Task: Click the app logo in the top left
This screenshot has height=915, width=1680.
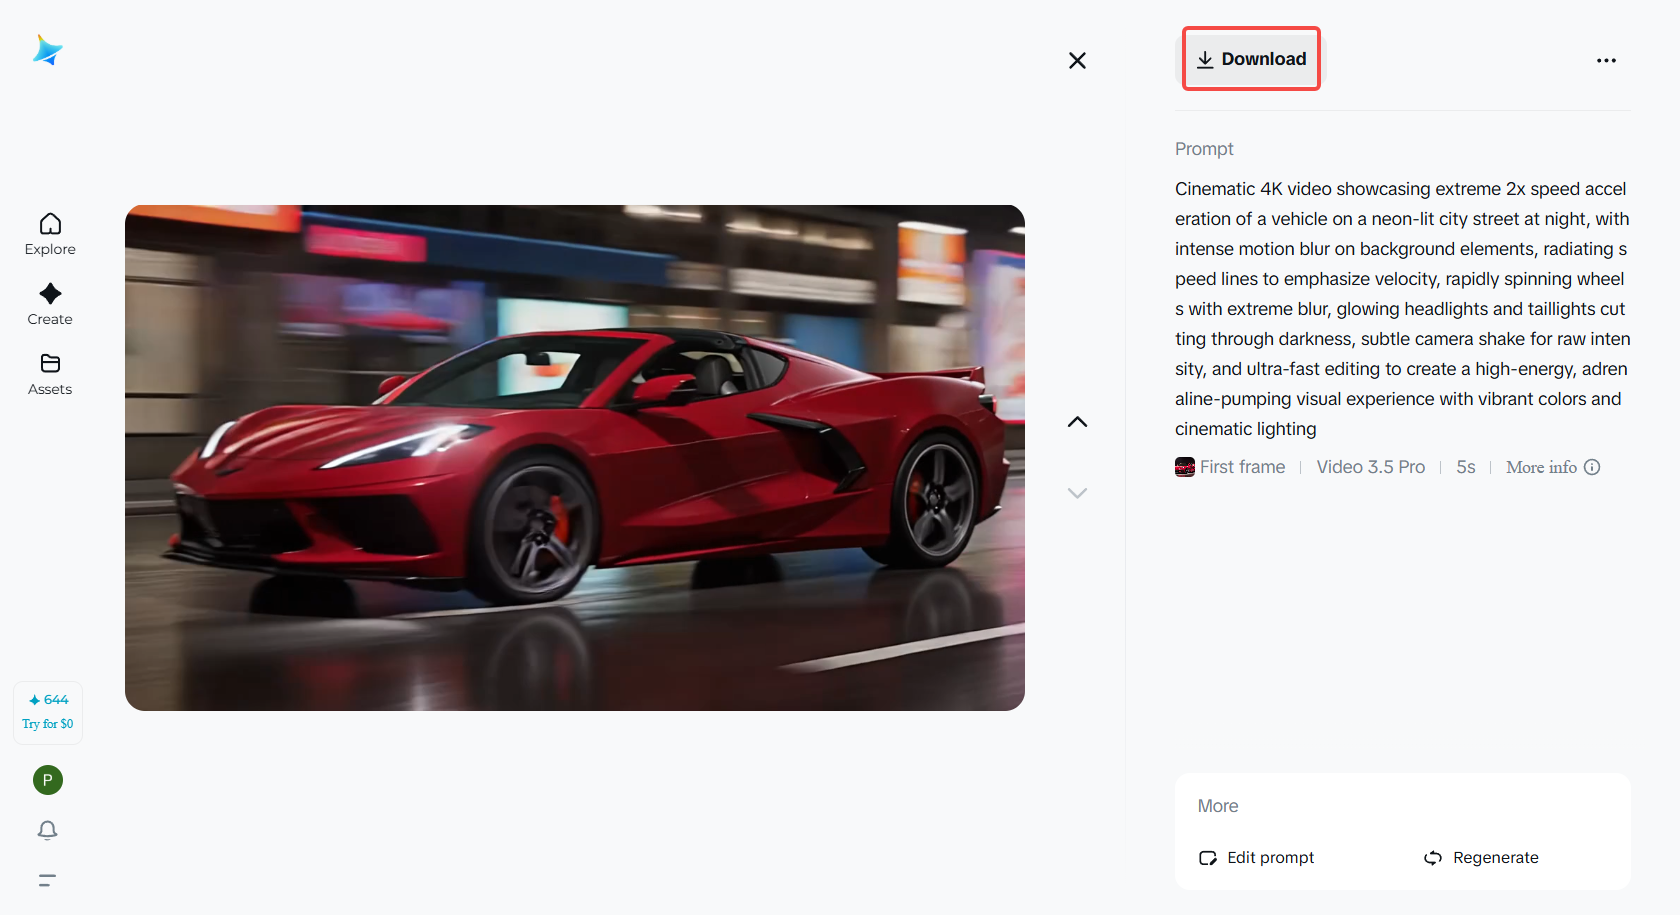Action: pos(47,50)
